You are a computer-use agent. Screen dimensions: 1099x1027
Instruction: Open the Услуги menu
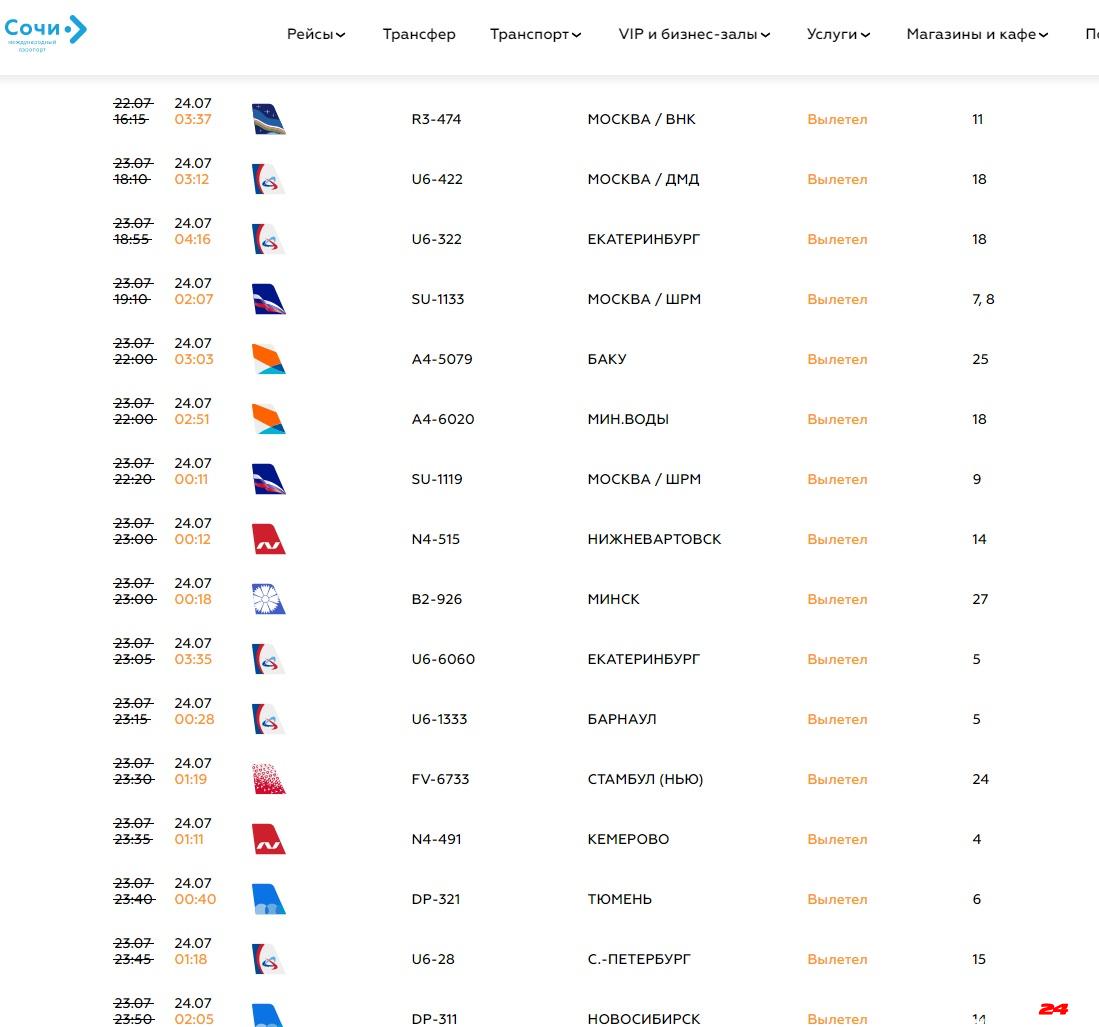pos(838,34)
